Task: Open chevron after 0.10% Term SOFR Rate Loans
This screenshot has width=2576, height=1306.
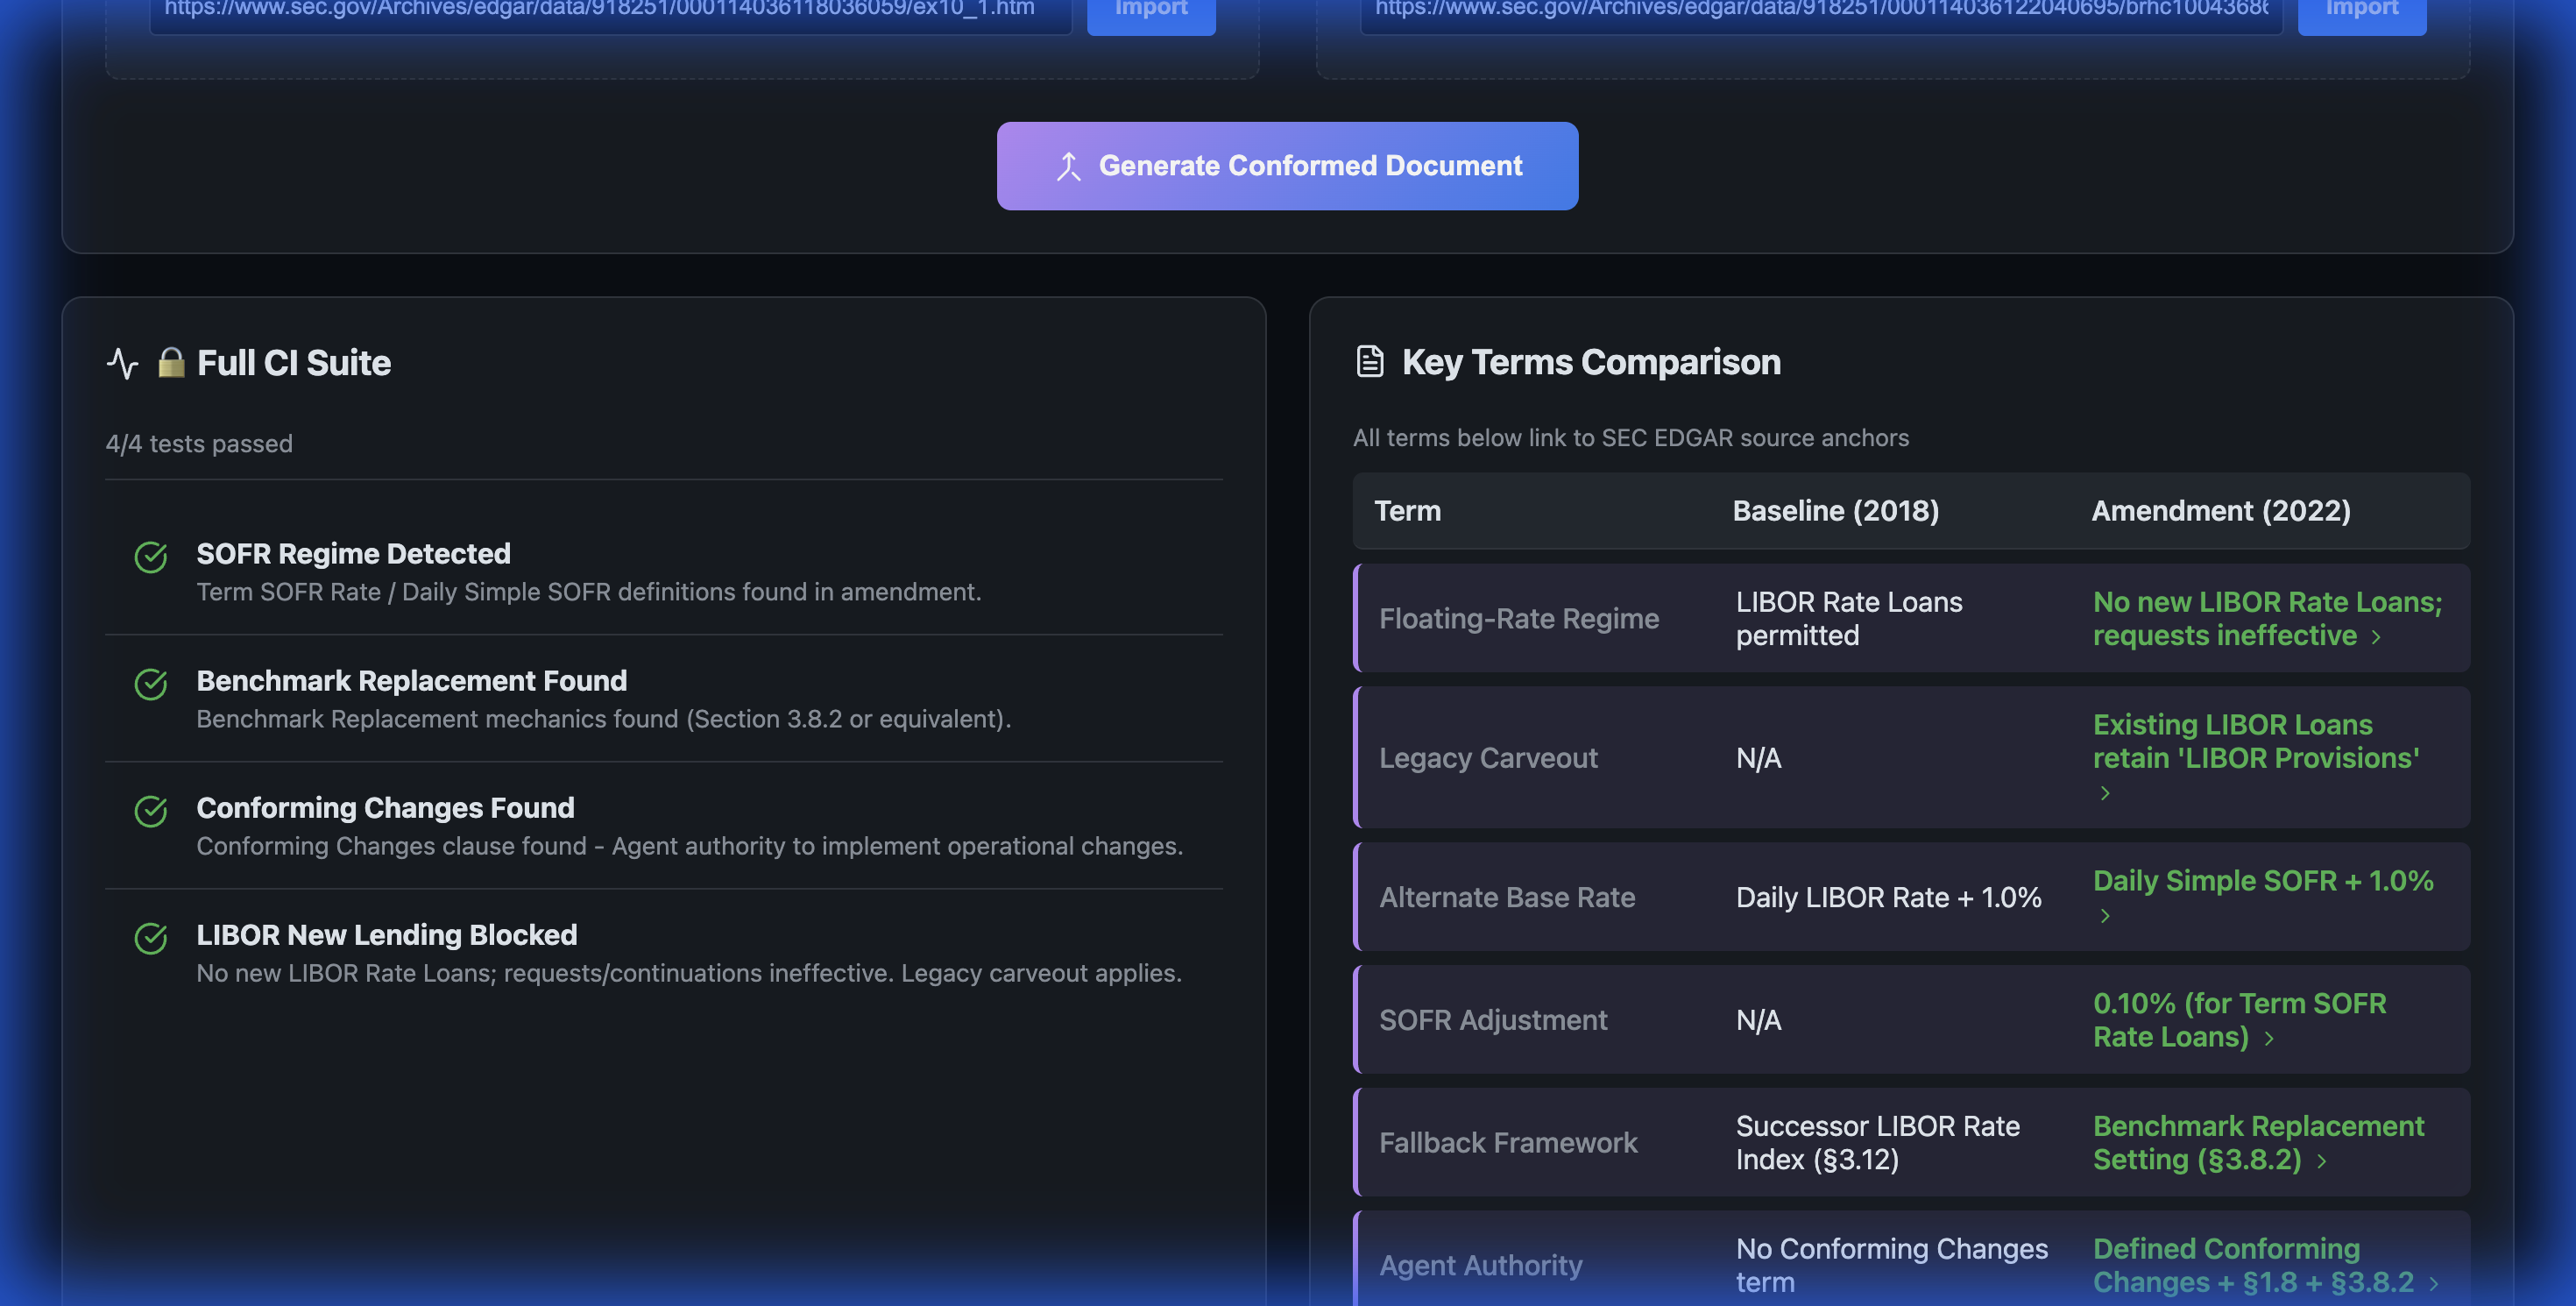Action: click(2269, 1039)
